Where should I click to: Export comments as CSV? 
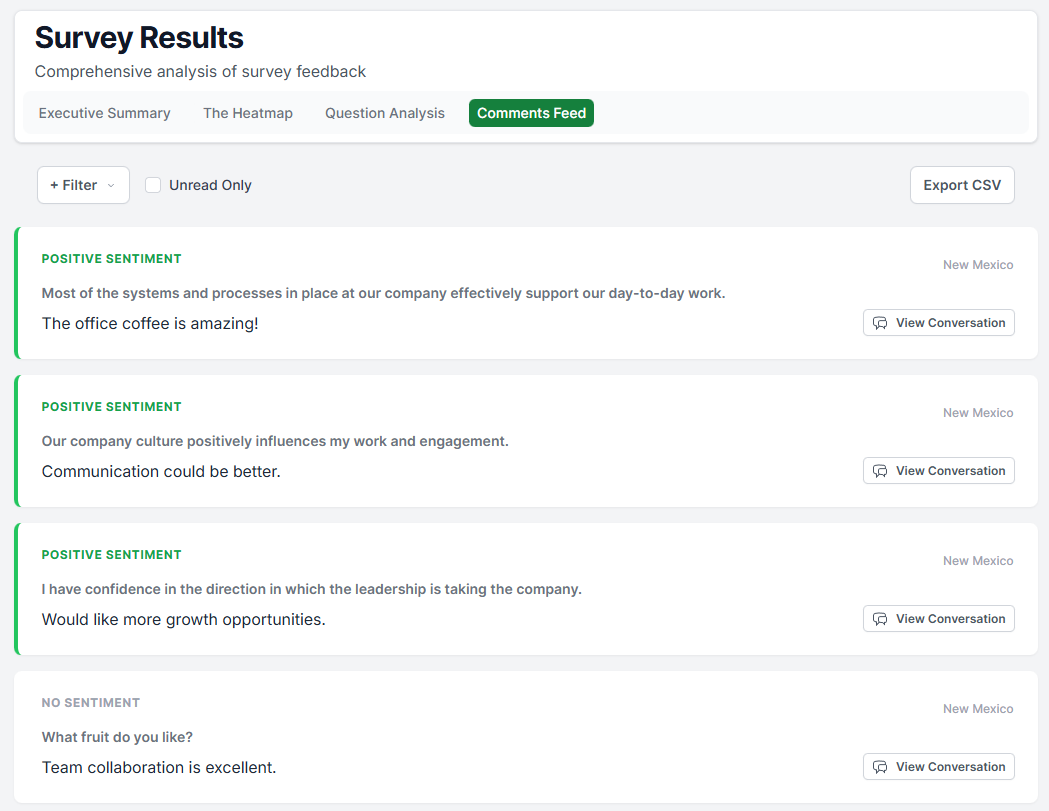coord(962,185)
